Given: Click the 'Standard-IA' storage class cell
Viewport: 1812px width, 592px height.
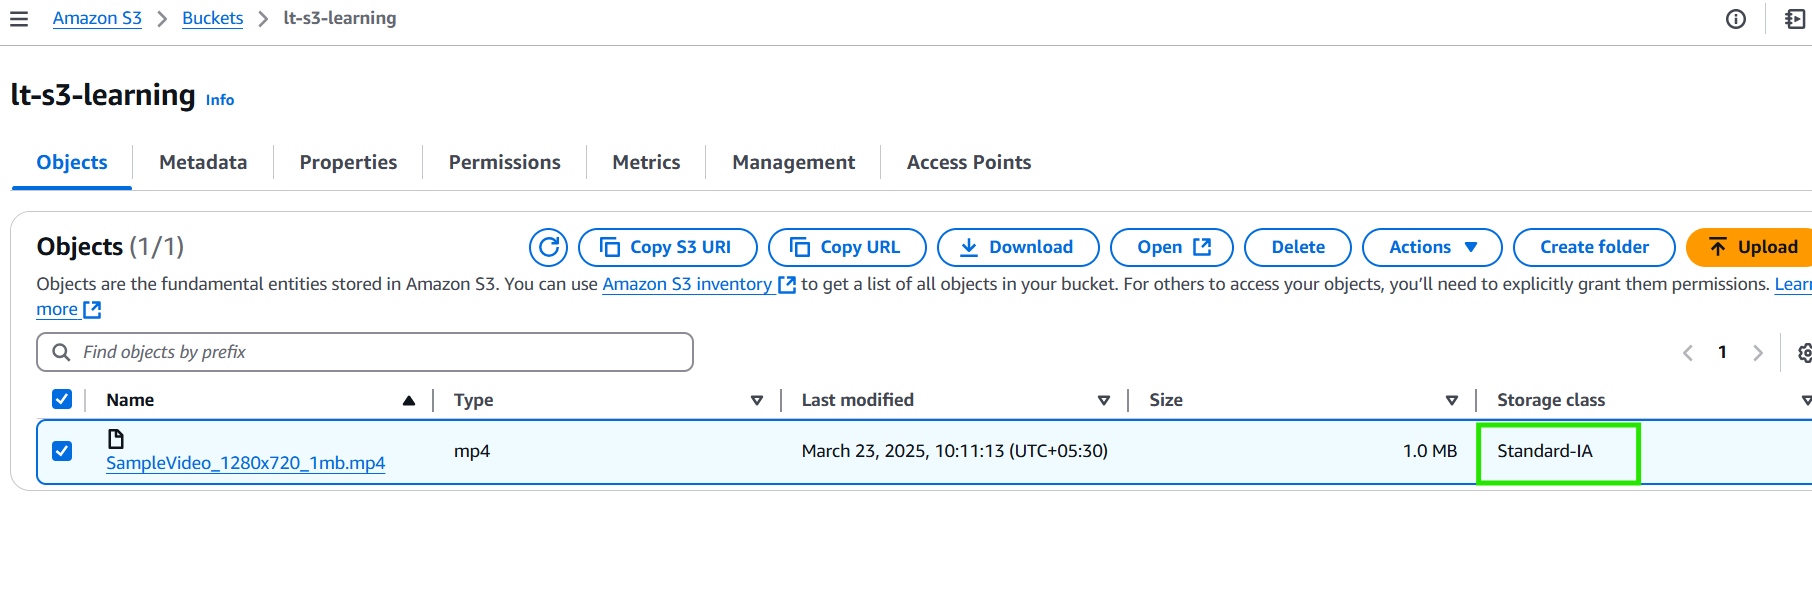Looking at the screenshot, I should tap(1545, 451).
